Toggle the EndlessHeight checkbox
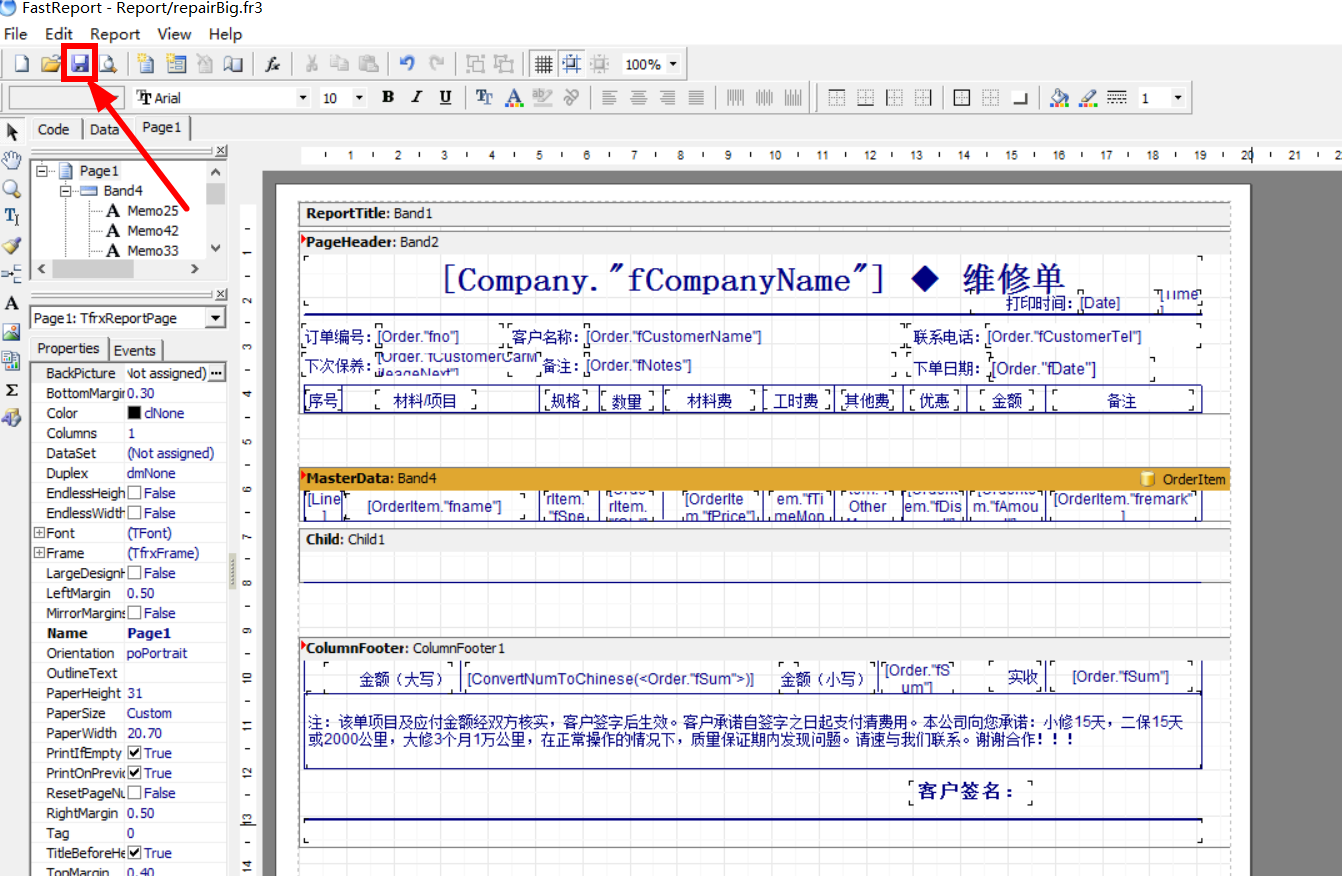 (134, 493)
